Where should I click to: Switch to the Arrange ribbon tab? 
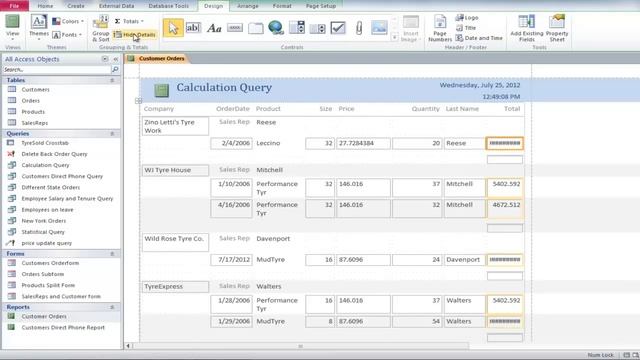248,6
